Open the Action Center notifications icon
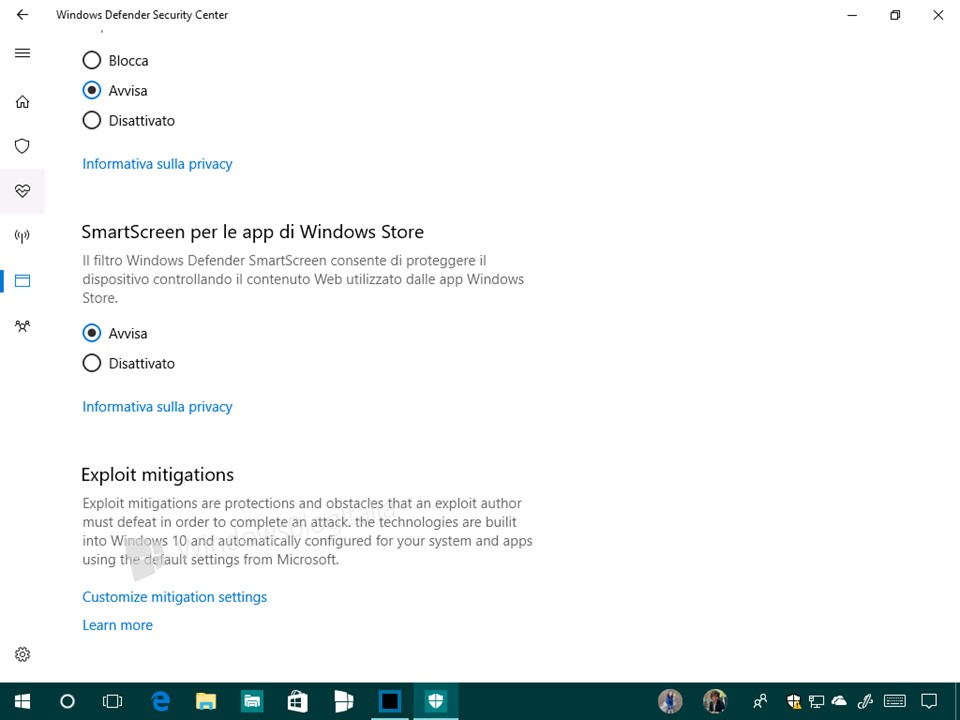 (x=929, y=702)
